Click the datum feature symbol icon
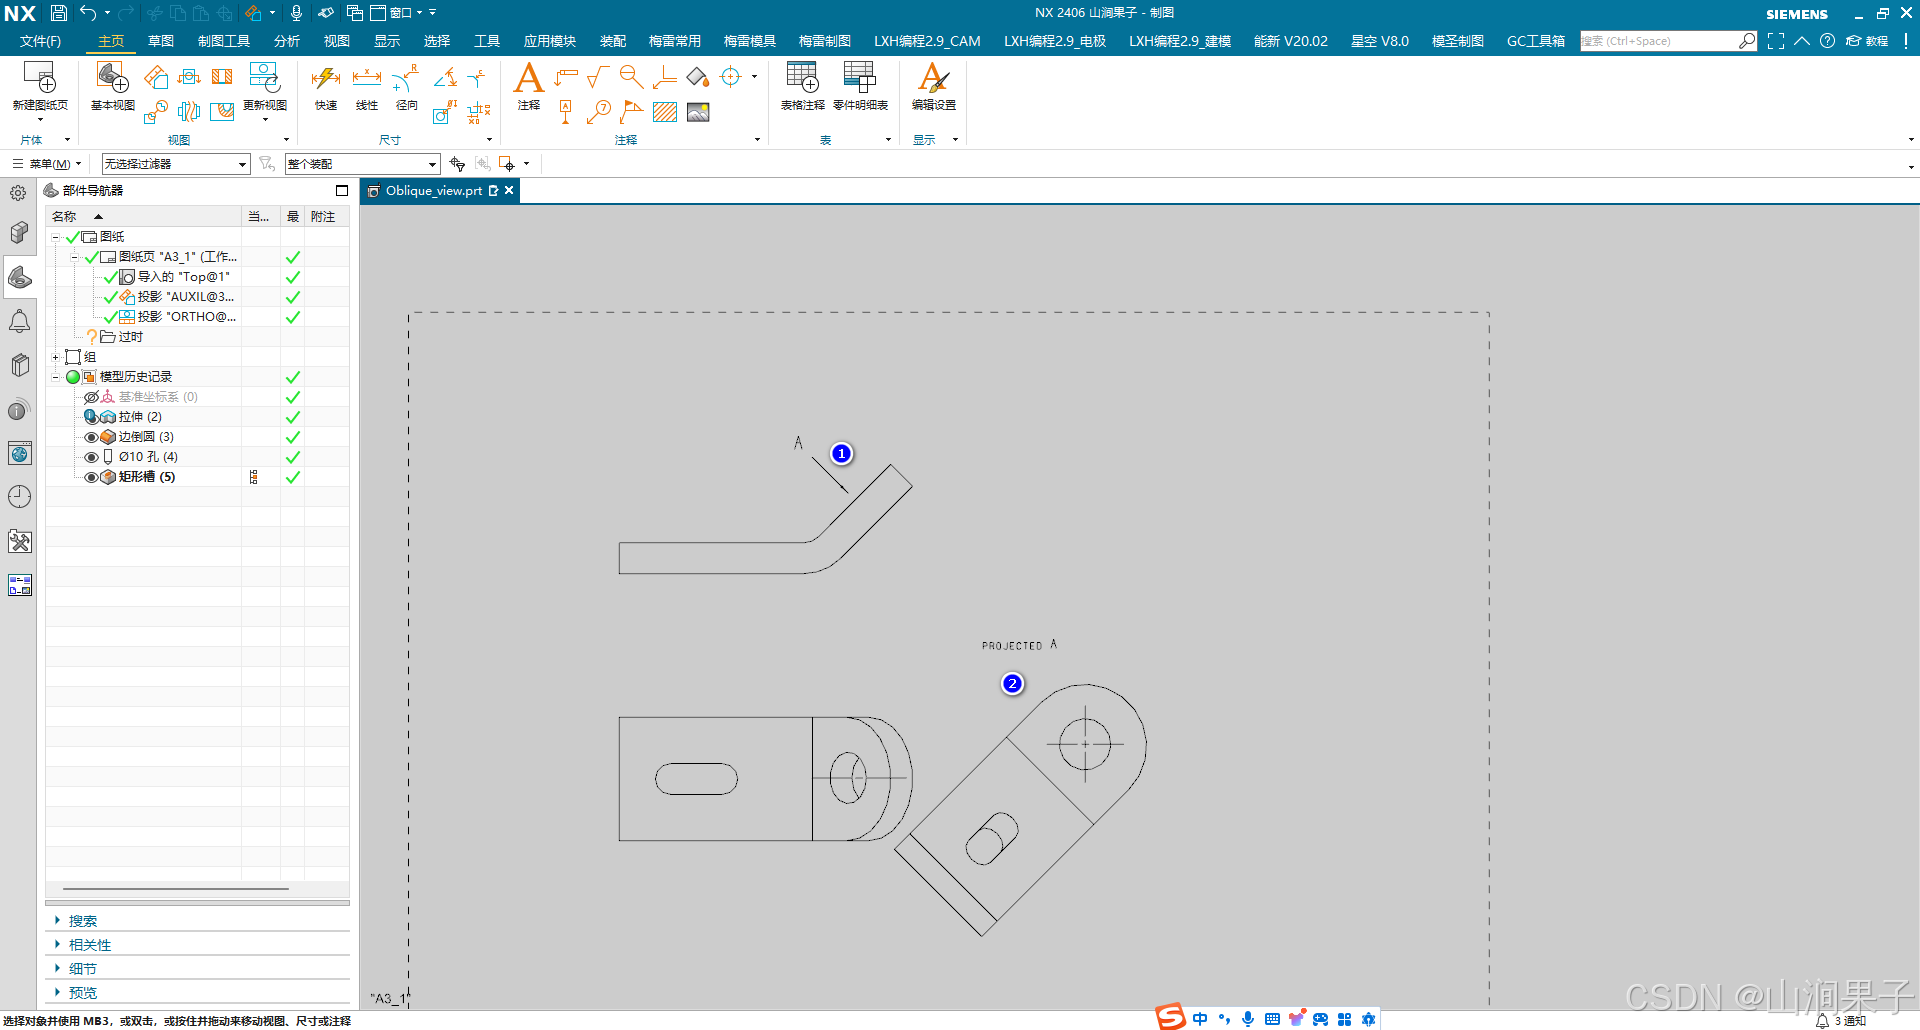The image size is (1920, 1030). point(566,112)
